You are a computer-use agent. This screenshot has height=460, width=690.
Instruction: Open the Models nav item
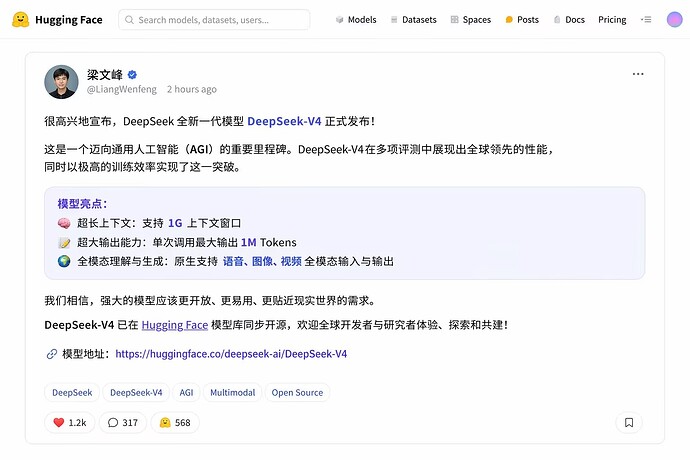[x=356, y=20]
